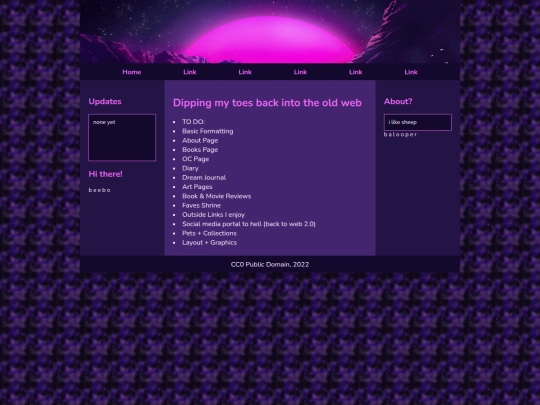Click the sunset banner header image

point(270,32)
